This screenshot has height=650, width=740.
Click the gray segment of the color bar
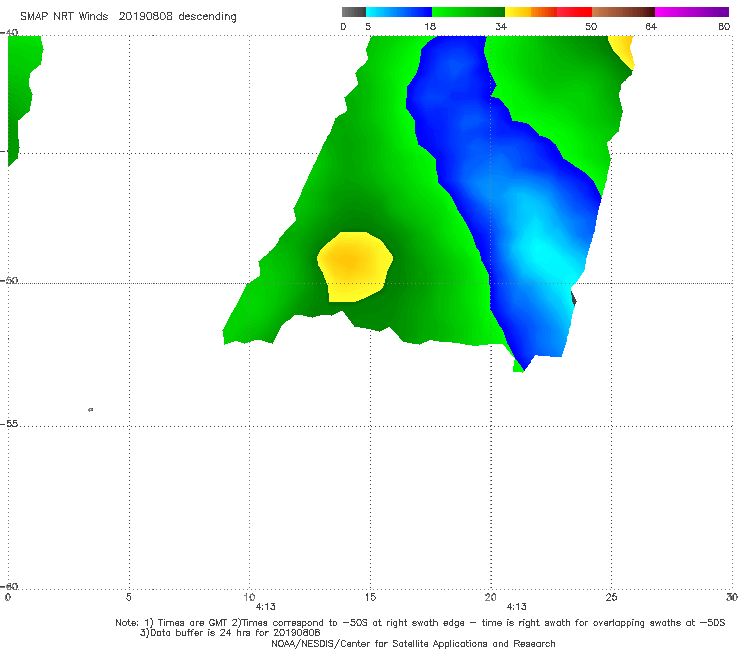(x=354, y=12)
